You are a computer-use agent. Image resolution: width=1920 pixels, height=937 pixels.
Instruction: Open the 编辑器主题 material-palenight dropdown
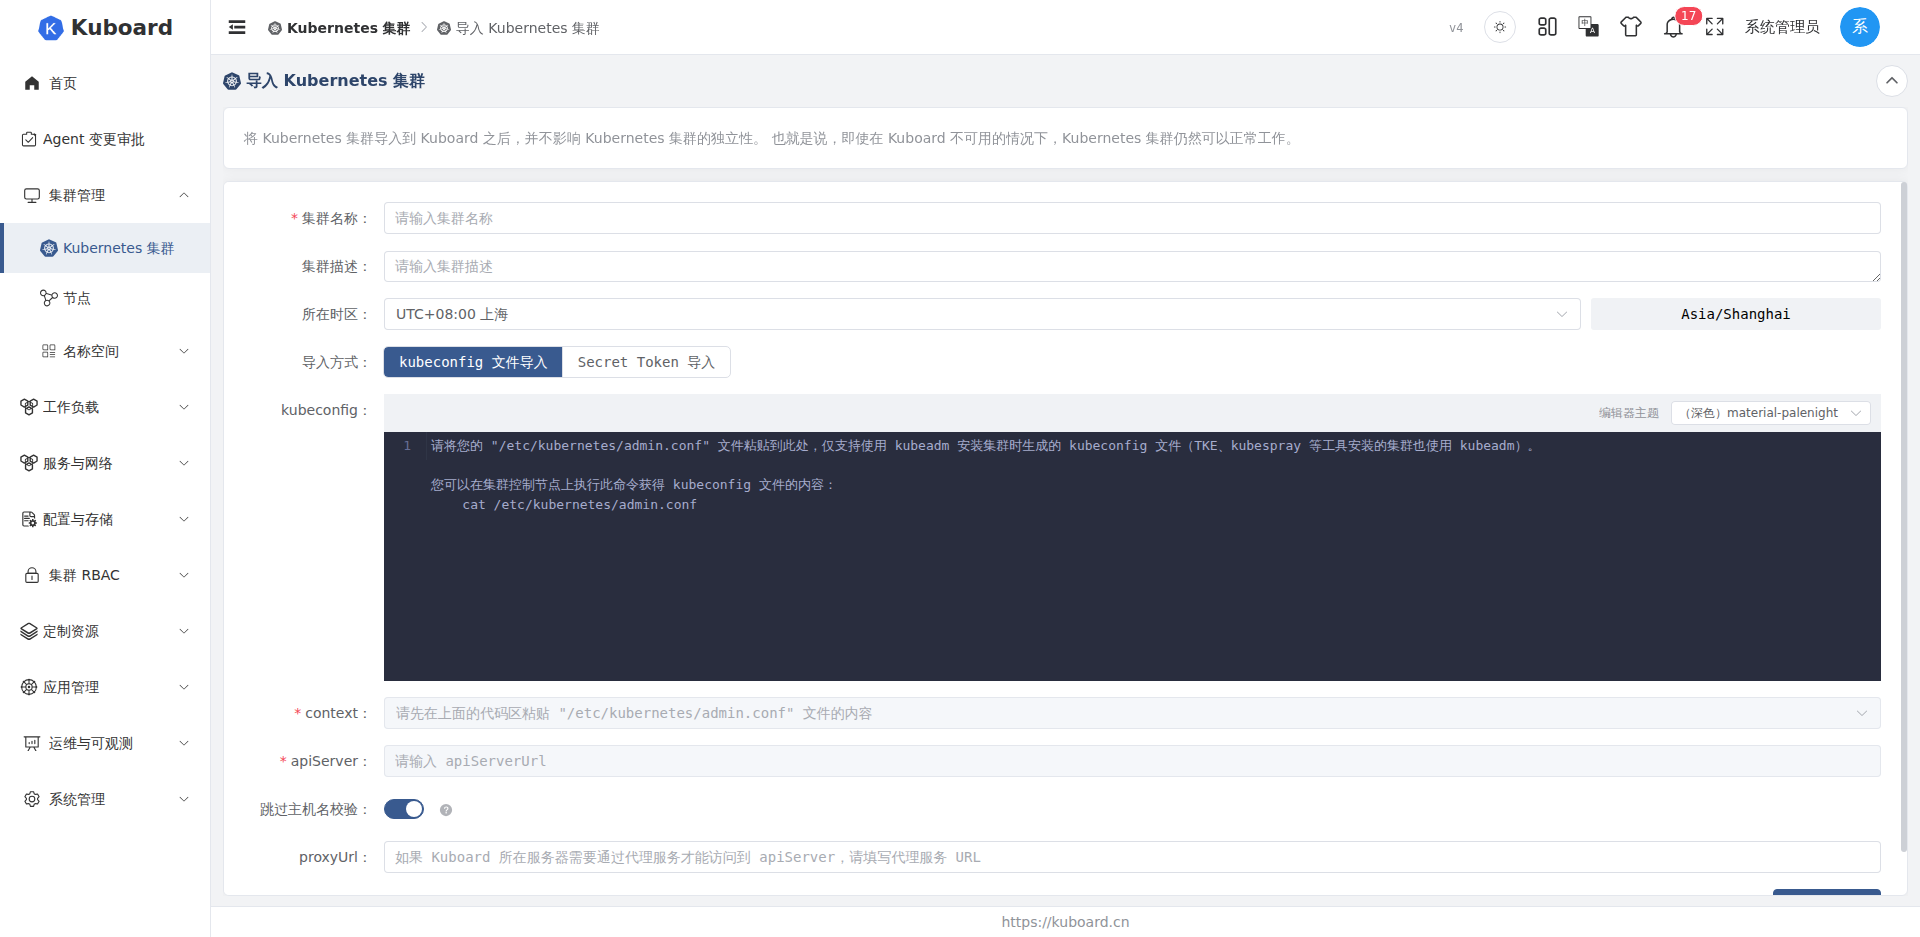(x=1771, y=413)
